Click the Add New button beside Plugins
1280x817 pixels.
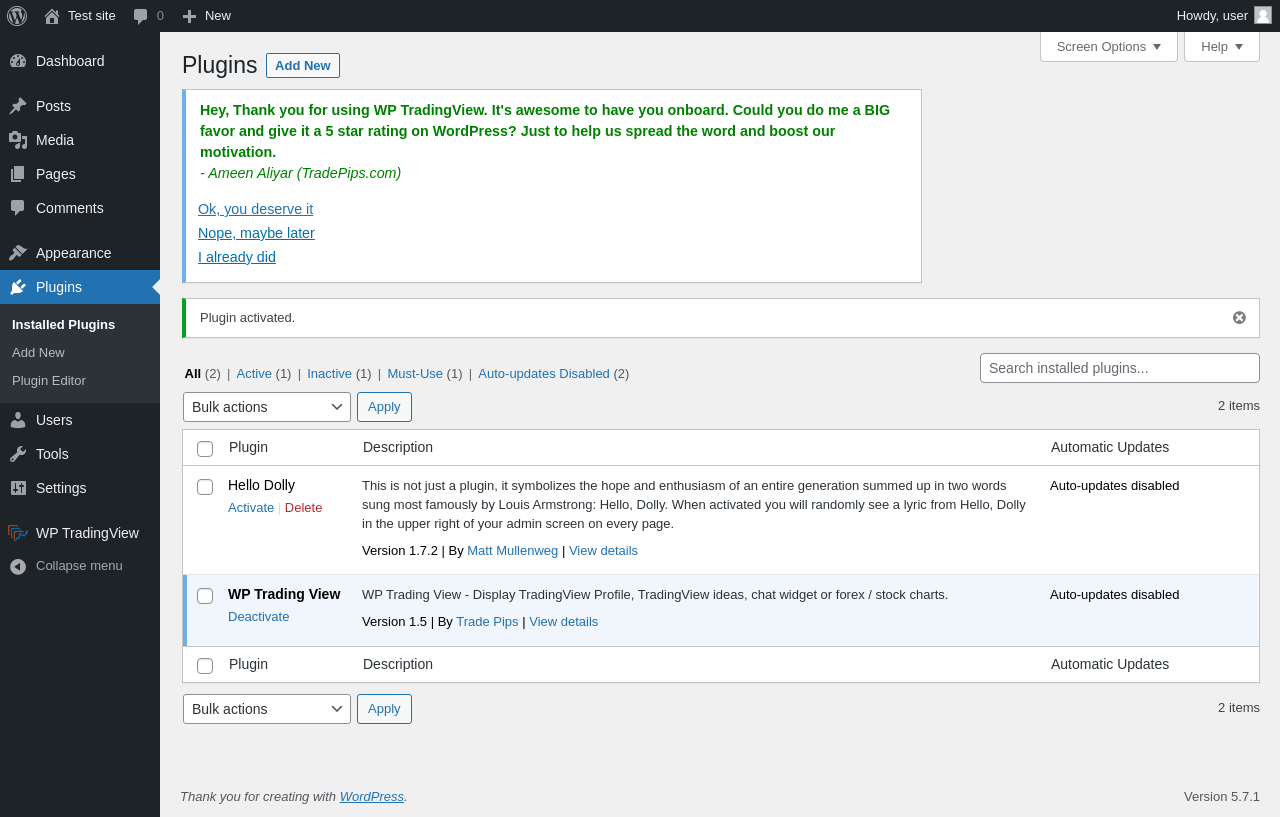303,65
